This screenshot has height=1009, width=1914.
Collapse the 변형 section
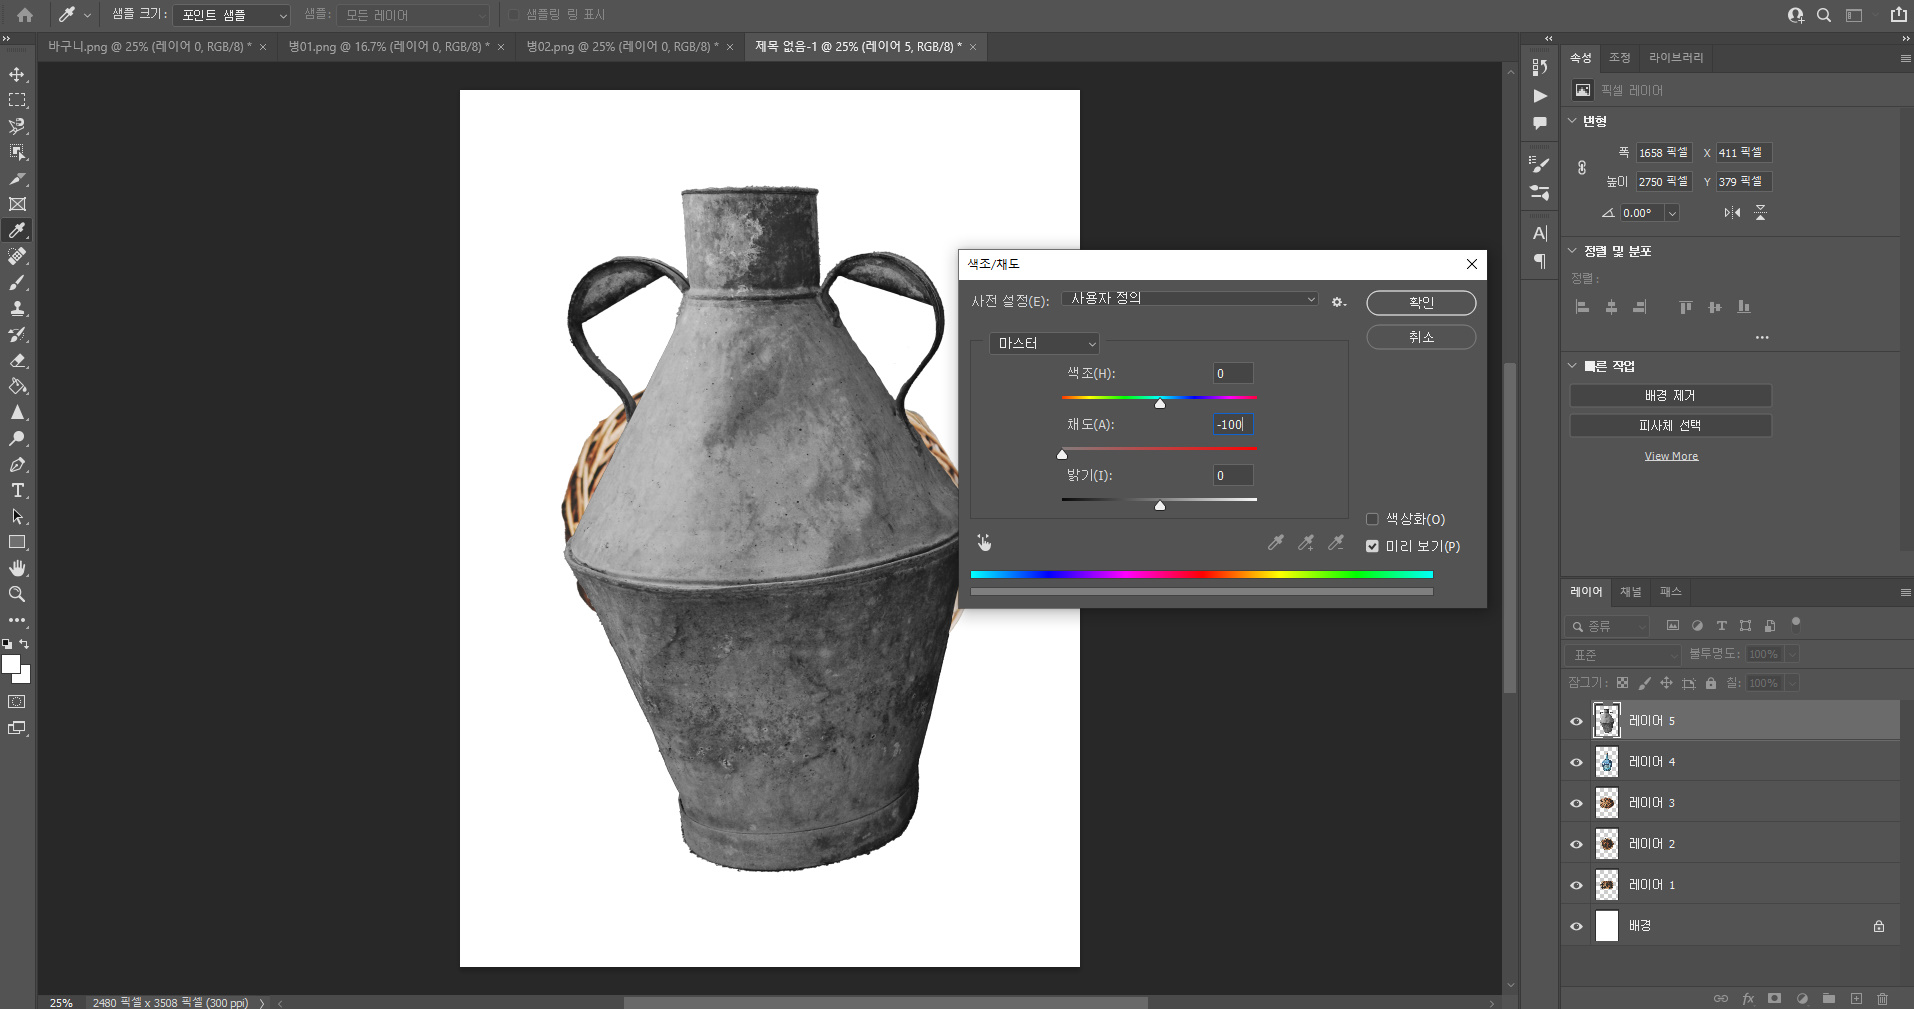pyautogui.click(x=1572, y=121)
